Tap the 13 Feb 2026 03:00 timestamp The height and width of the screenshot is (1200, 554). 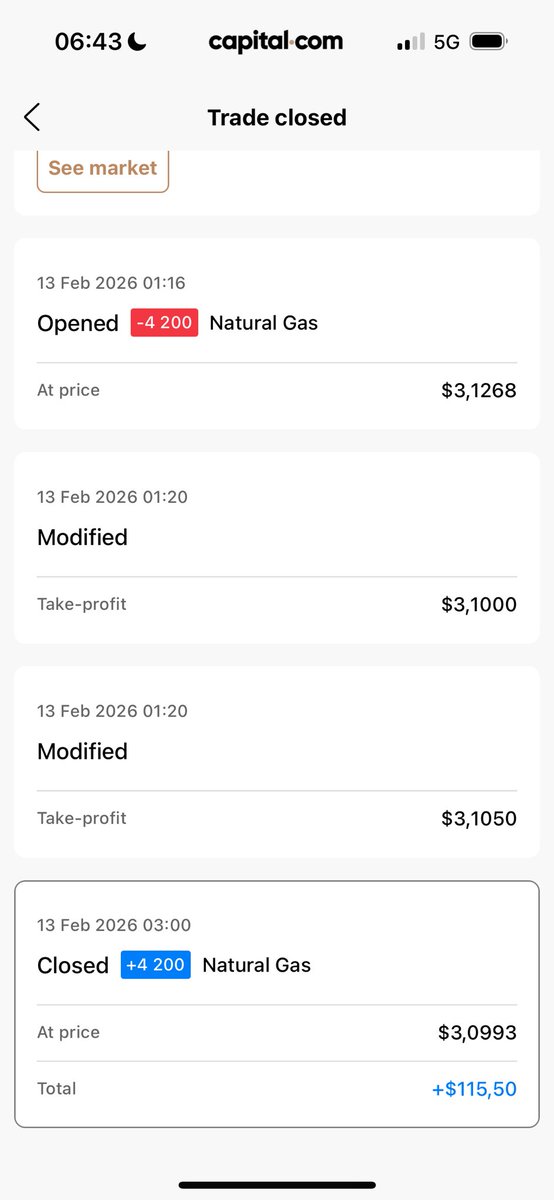(x=114, y=925)
